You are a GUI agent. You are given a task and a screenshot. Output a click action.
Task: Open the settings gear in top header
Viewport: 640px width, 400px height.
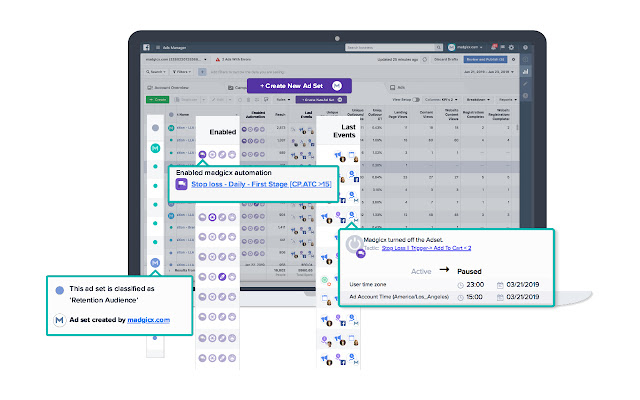511,47
